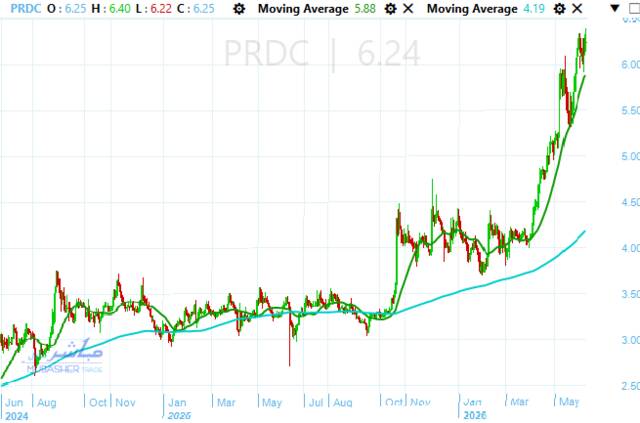Open settings gear for Moving Average 5.88
Viewport: 640px width, 423px height.
coord(391,9)
